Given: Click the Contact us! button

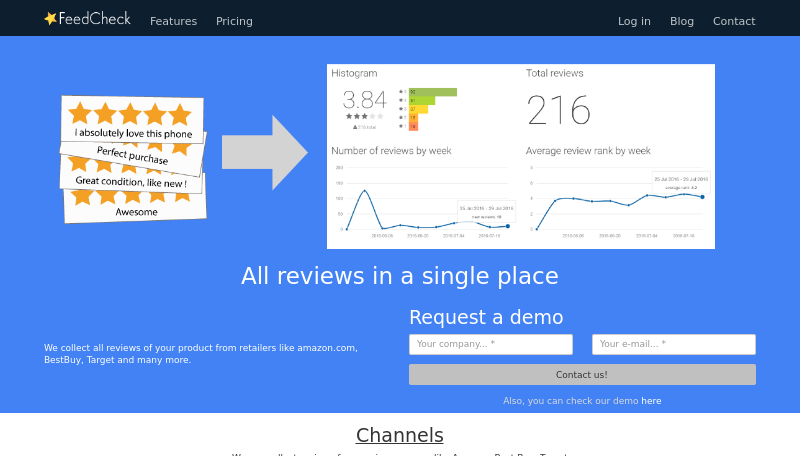Looking at the screenshot, I should point(582,374).
